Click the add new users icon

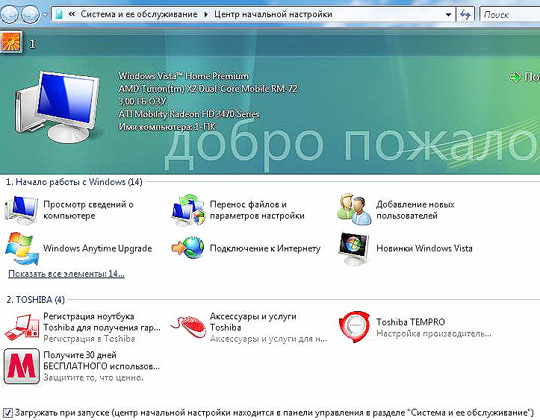(x=354, y=209)
